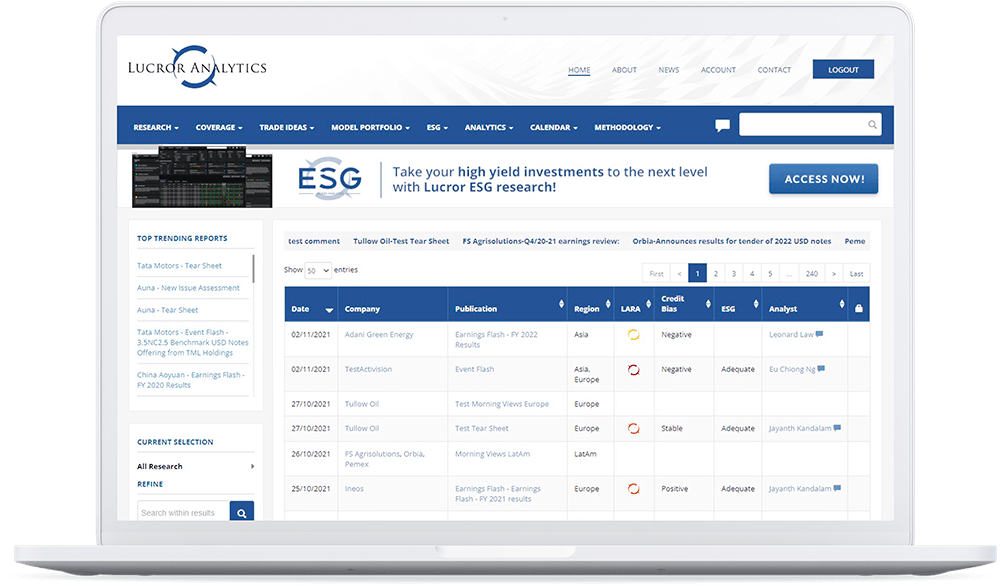1000x586 pixels.
Task: Open the Research dropdown menu
Action: point(156,128)
